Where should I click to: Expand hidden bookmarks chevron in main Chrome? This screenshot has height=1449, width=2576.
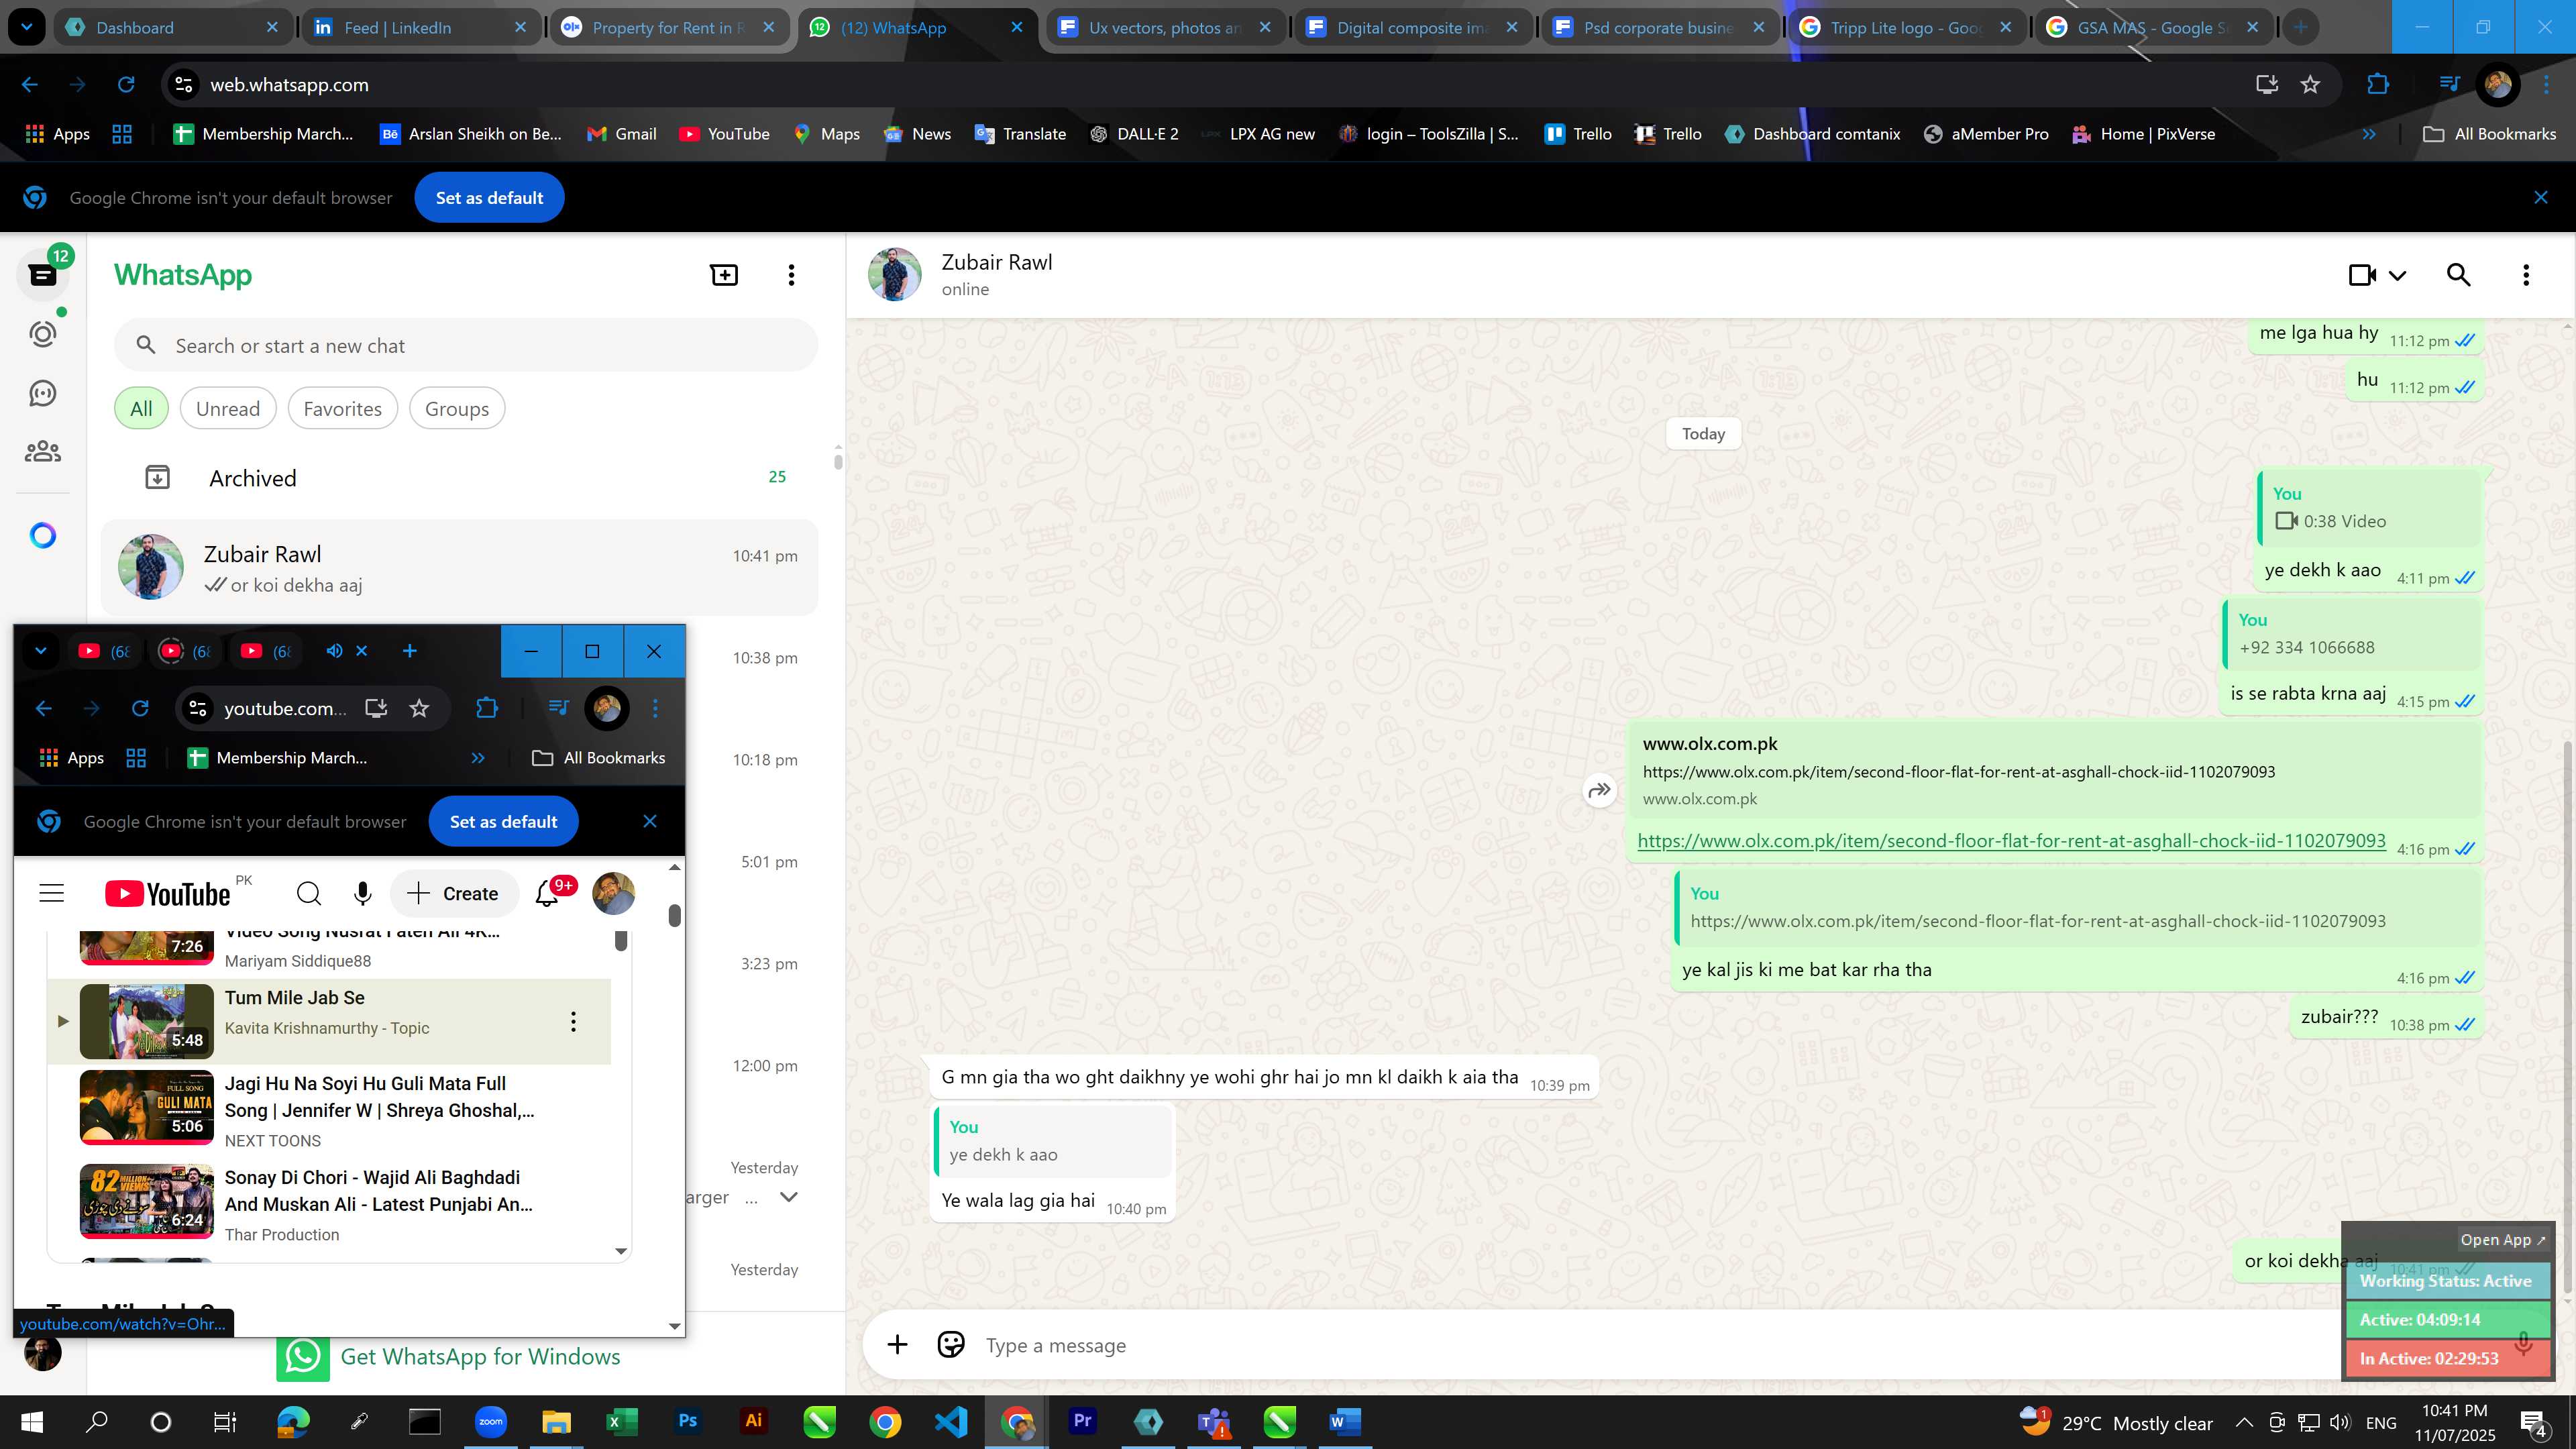click(x=2369, y=134)
